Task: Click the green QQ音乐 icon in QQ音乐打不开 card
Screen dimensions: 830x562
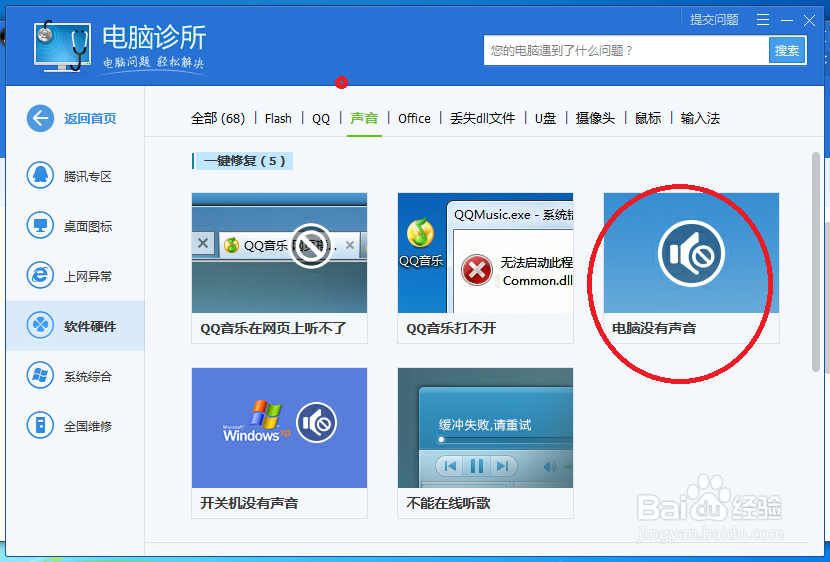Action: tap(420, 232)
